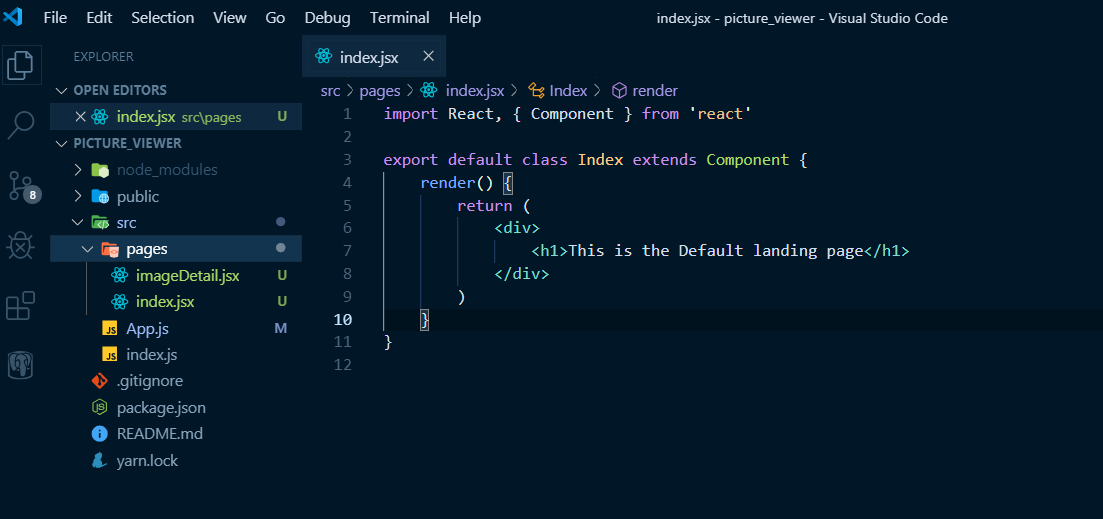Open the Search view icon
Screen dimensions: 1103x519
coord(20,124)
